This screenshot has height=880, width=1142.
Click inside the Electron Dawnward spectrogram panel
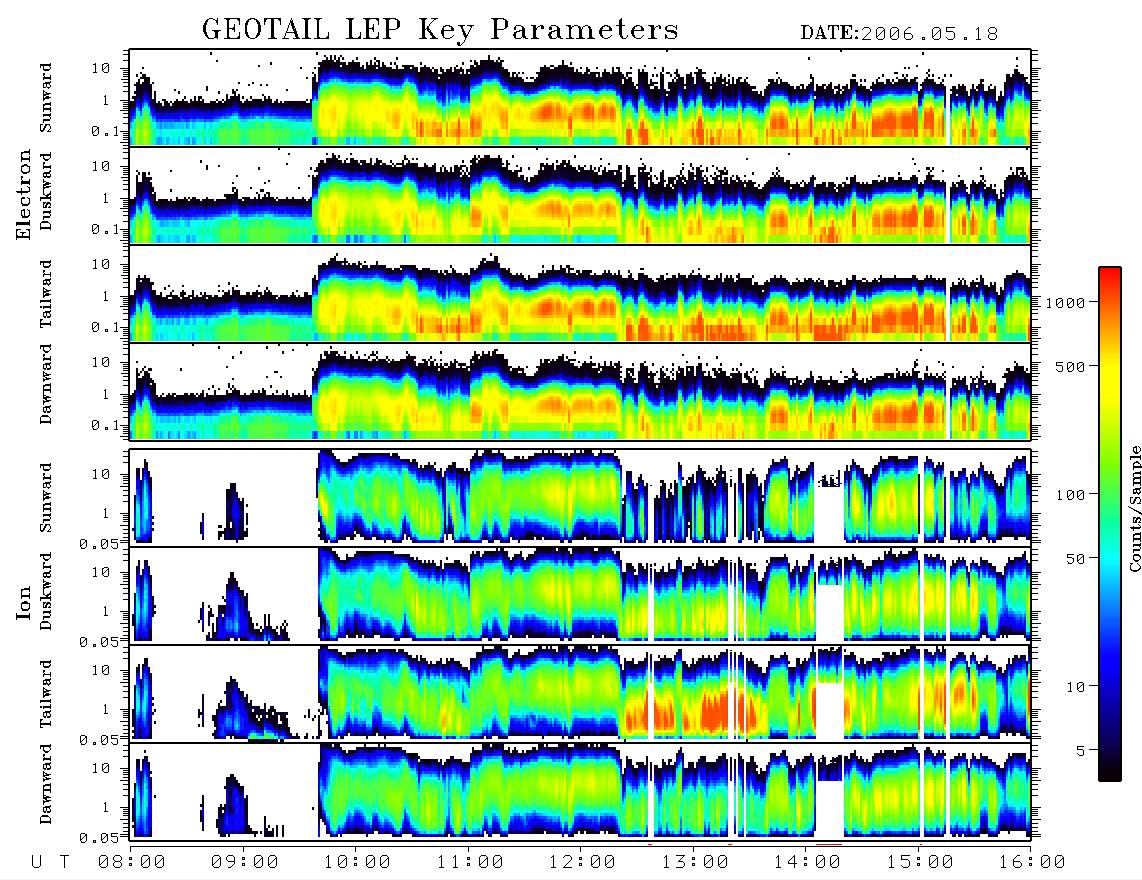tap(580, 391)
